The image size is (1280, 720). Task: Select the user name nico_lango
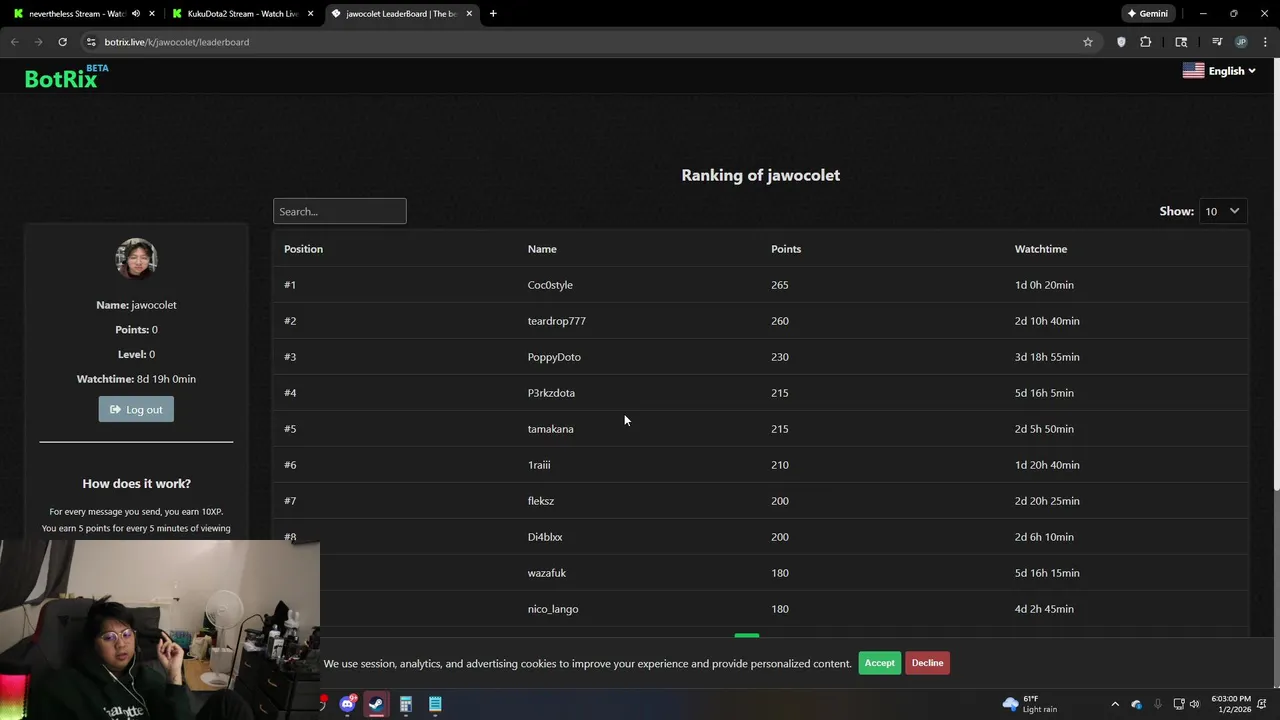[x=553, y=609]
